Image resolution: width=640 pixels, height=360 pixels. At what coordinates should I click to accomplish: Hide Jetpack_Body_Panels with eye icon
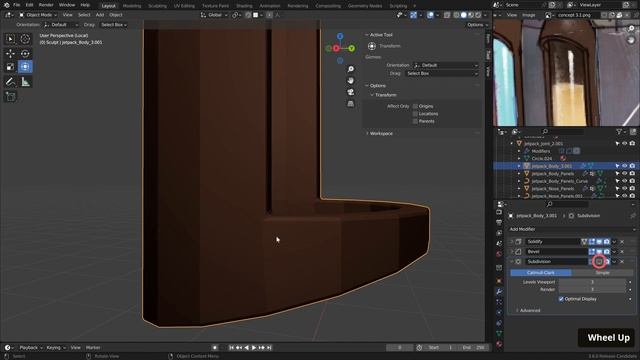[x=624, y=173]
